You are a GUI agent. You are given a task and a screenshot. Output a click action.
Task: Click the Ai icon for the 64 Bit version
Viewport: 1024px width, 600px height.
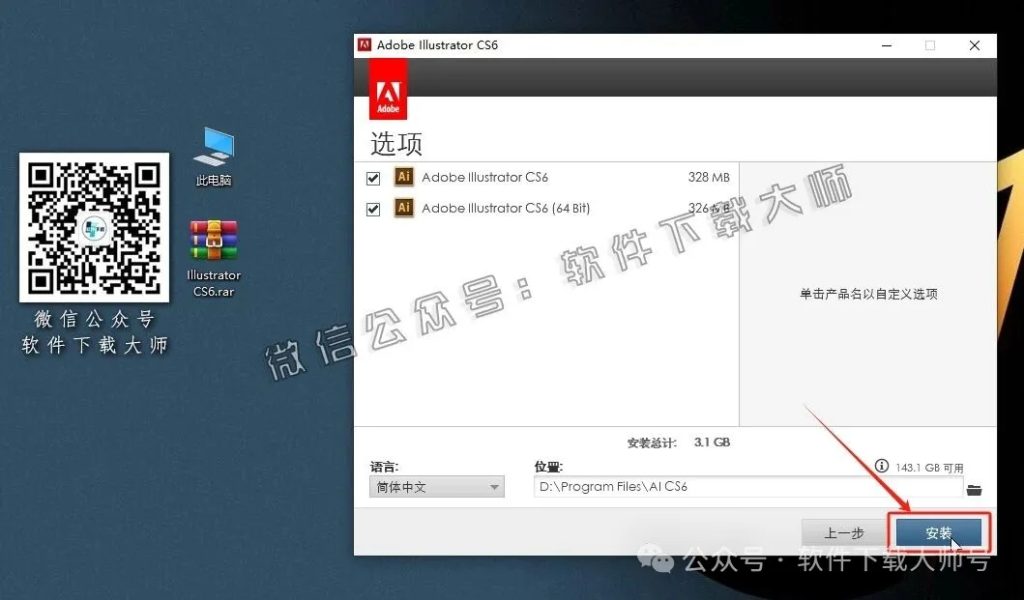click(x=401, y=208)
